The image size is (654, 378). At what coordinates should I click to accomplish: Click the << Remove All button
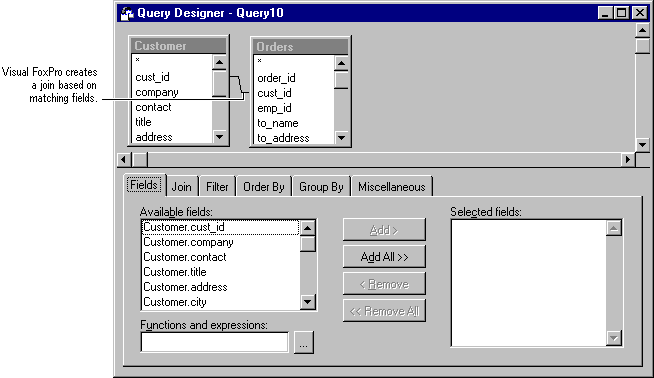coord(384,311)
